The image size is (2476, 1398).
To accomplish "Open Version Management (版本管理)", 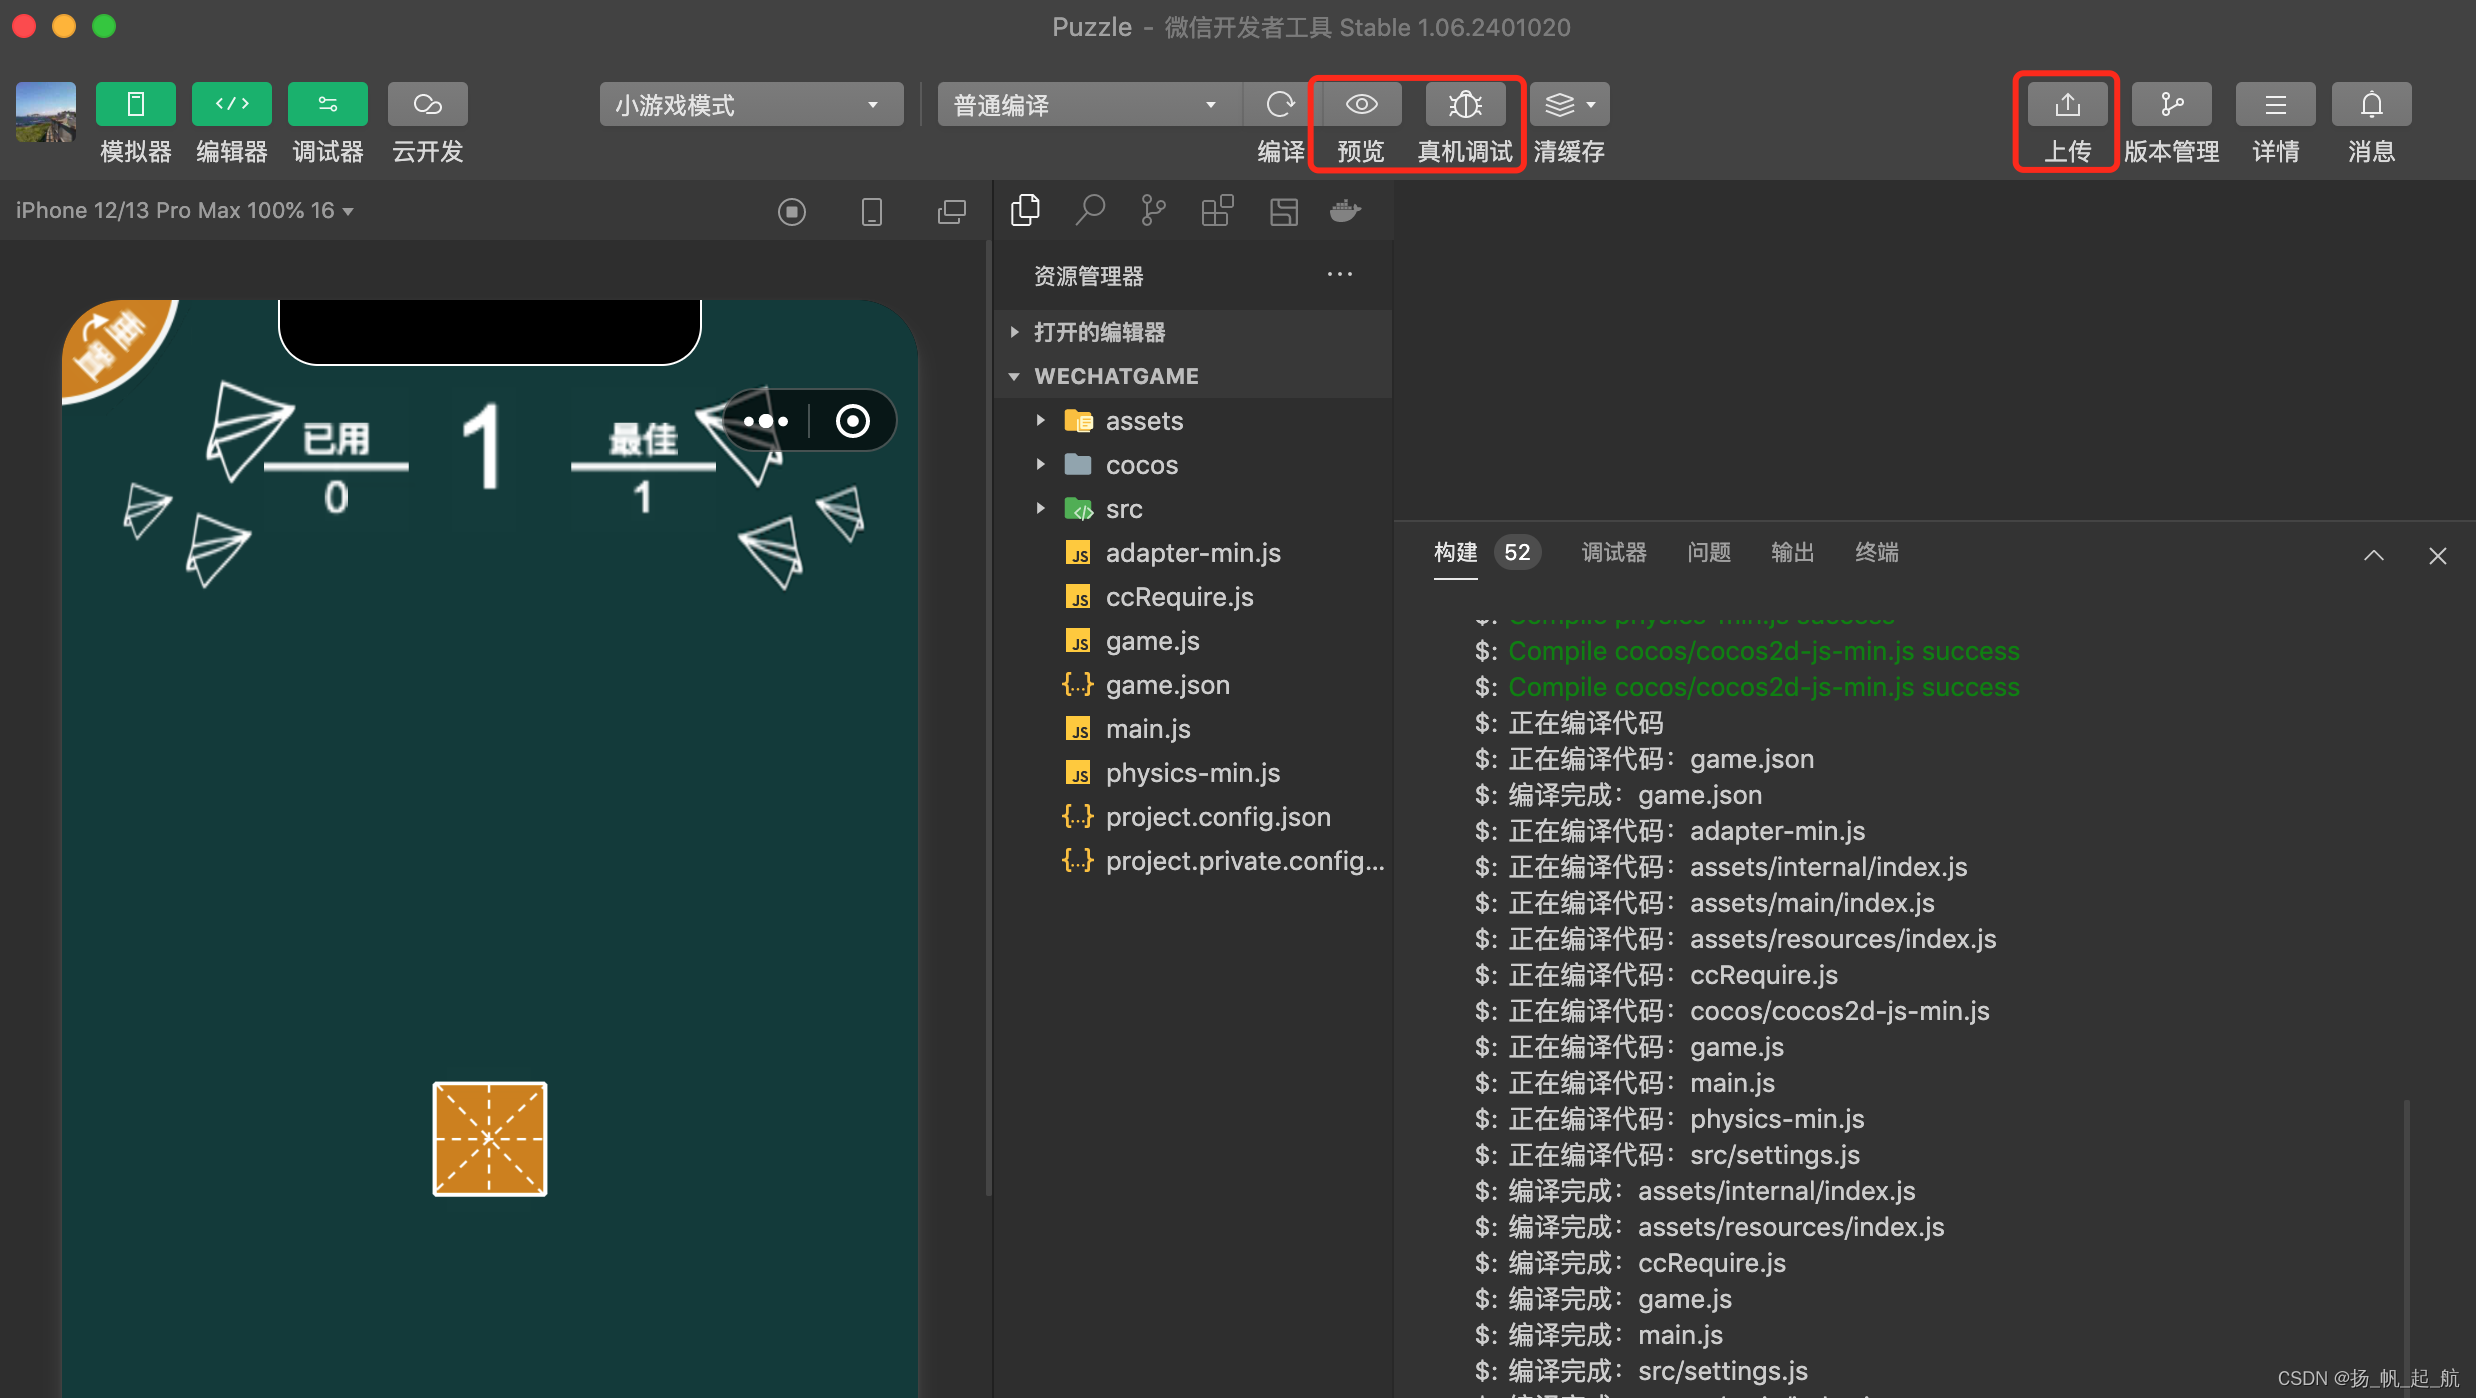I will click(x=2171, y=105).
